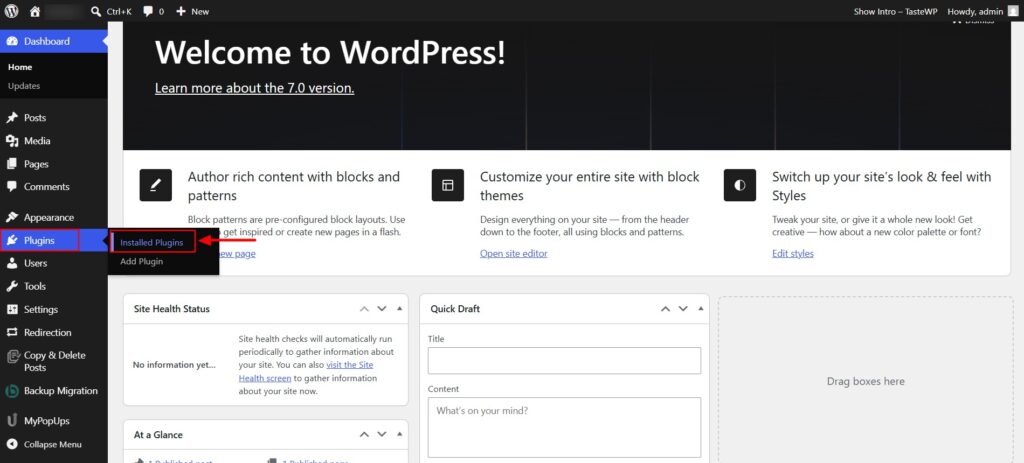The height and width of the screenshot is (463, 1024).
Task: Select the Dashboard menu item
Action: pyautogui.click(x=54, y=41)
